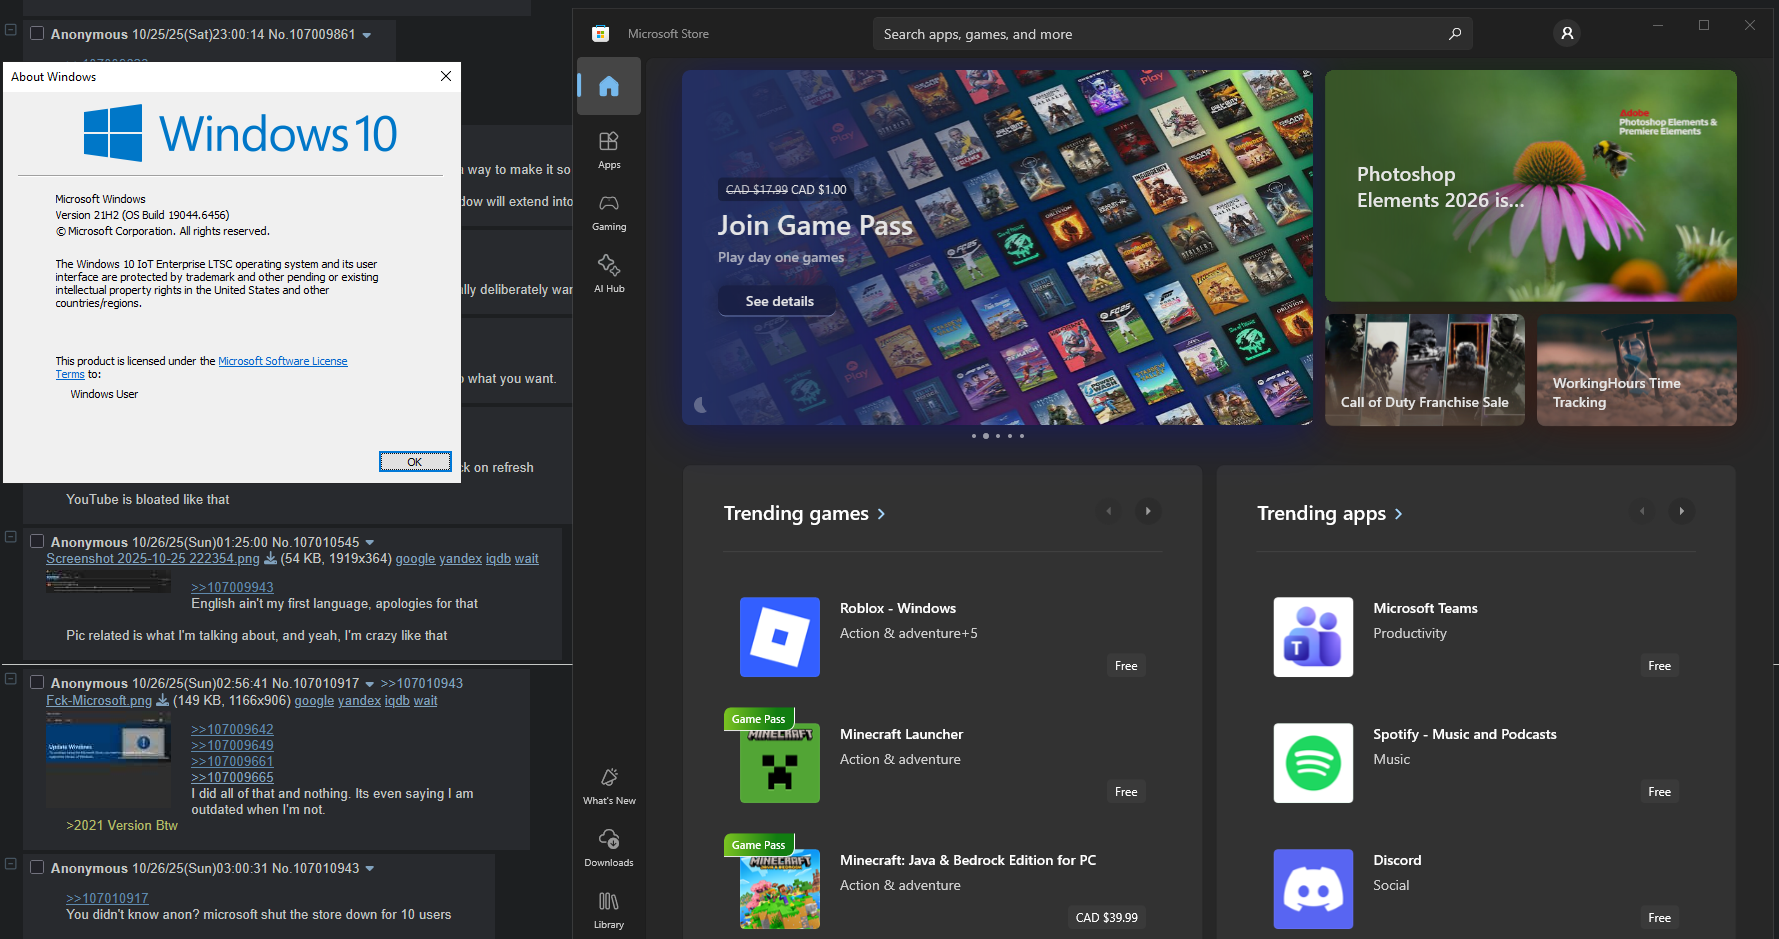This screenshot has width=1779, height=939.
Task: Collapse the thread post No.107010545
Action: [x=11, y=537]
